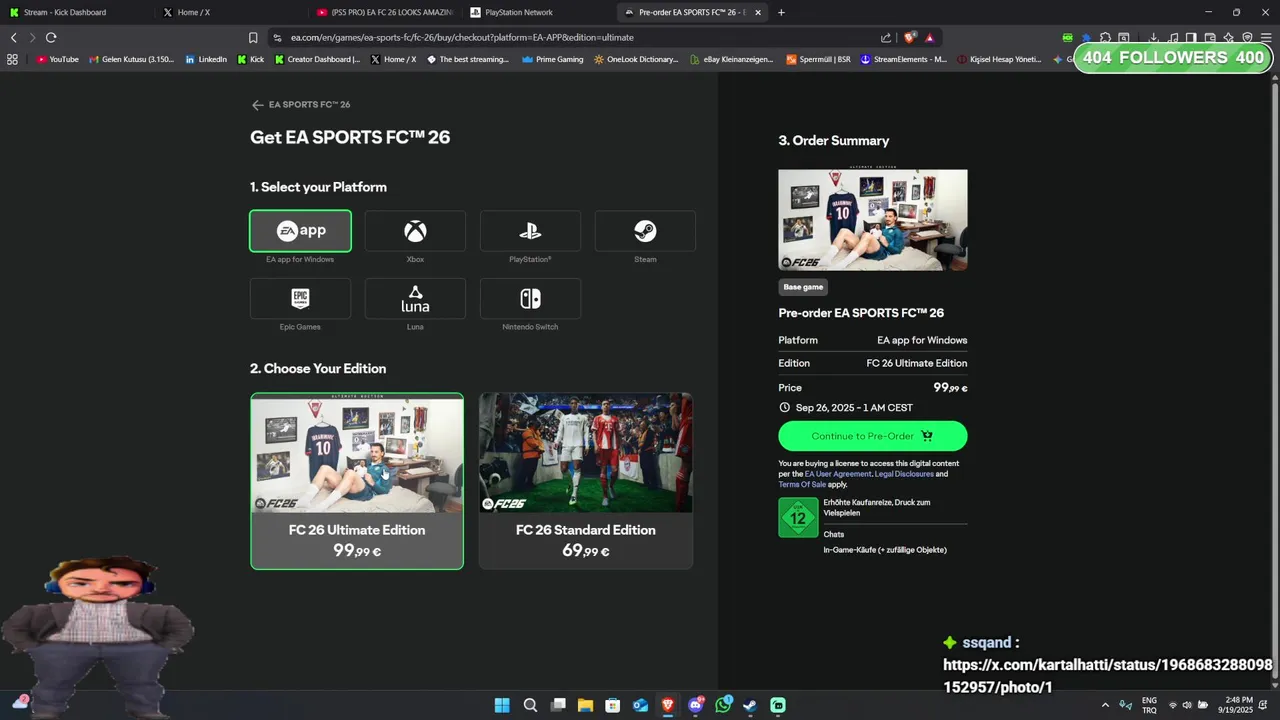The image size is (1280, 720).
Task: Select the PlayStation platform tile
Action: [530, 231]
